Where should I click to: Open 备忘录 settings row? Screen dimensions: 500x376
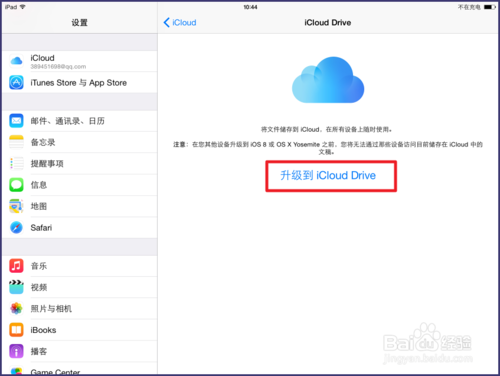(x=80, y=142)
